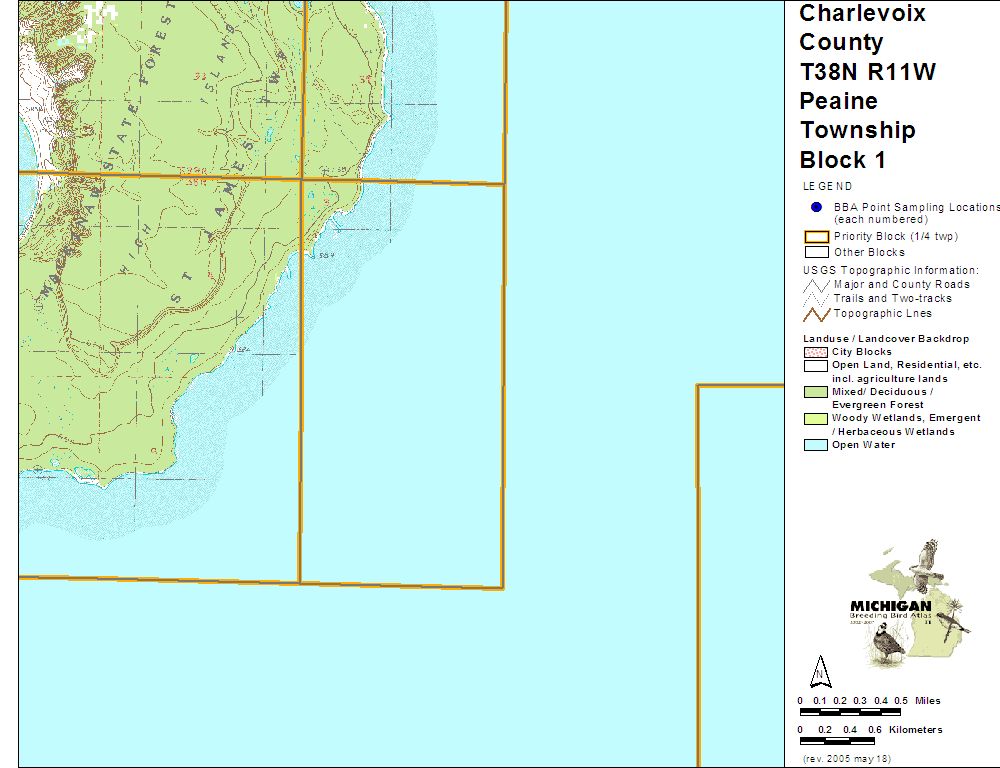Click the quail illustration in the logo
Viewport: 1000px width, 768px height.
(x=886, y=643)
